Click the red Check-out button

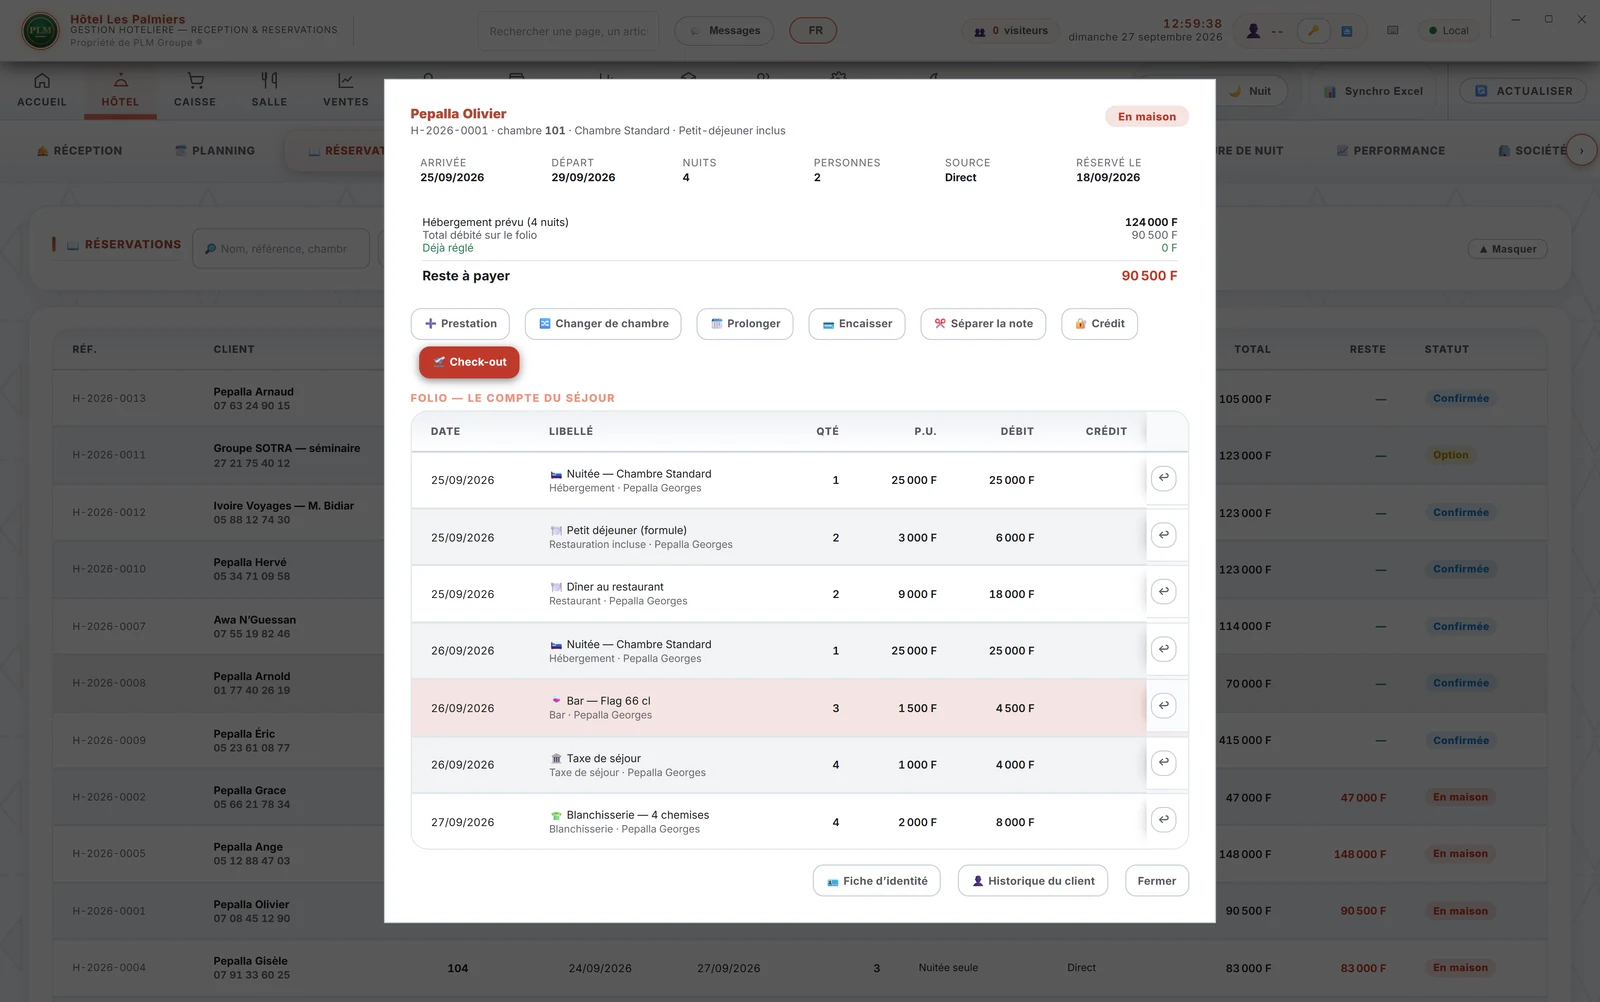tap(469, 362)
